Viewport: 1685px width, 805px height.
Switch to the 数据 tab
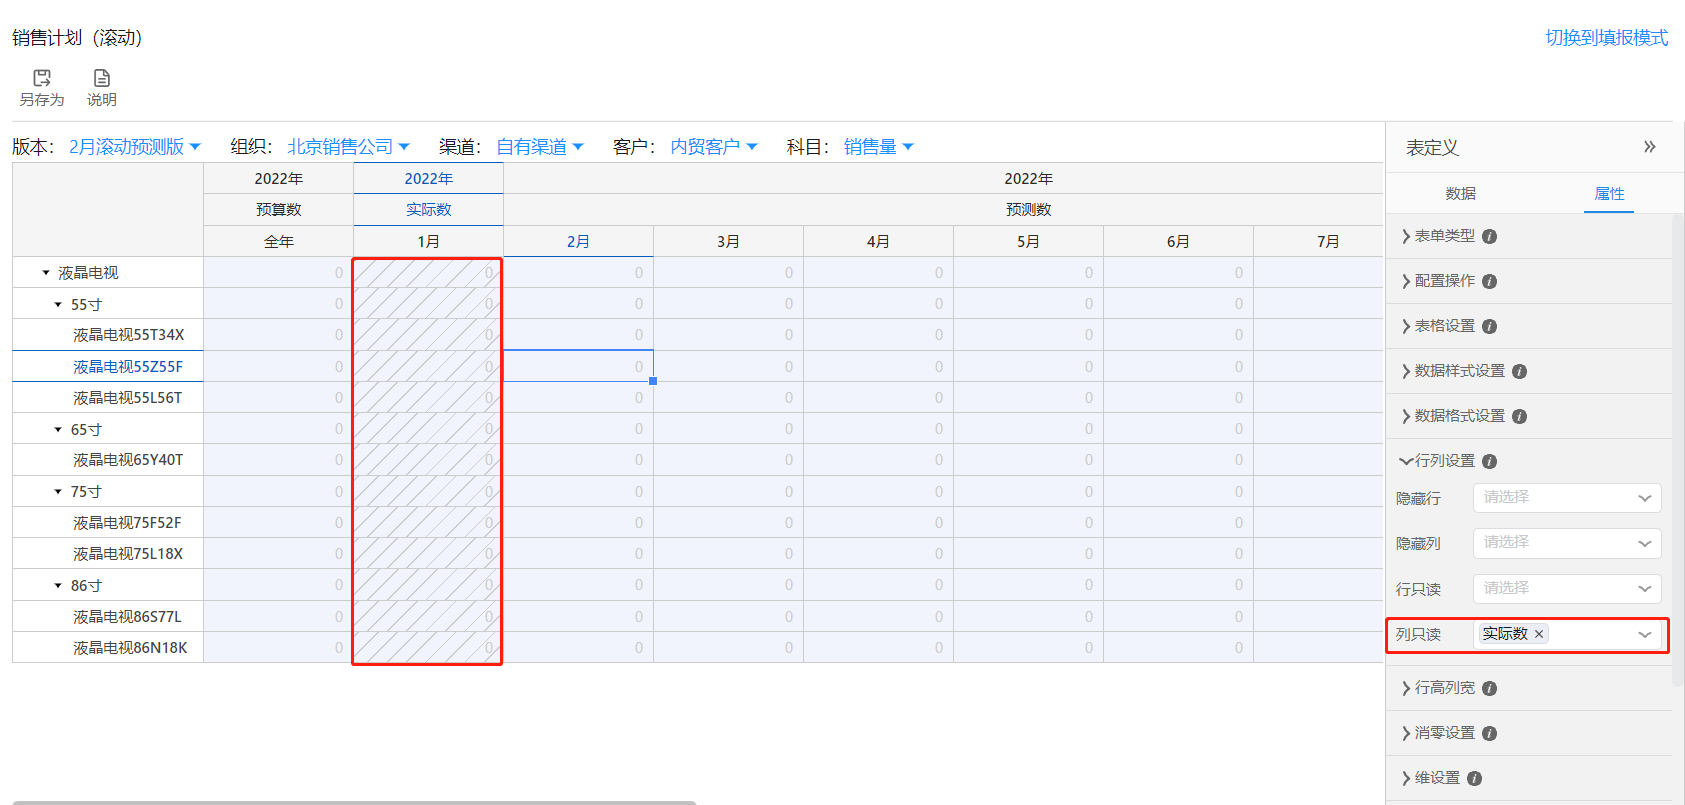click(1460, 194)
